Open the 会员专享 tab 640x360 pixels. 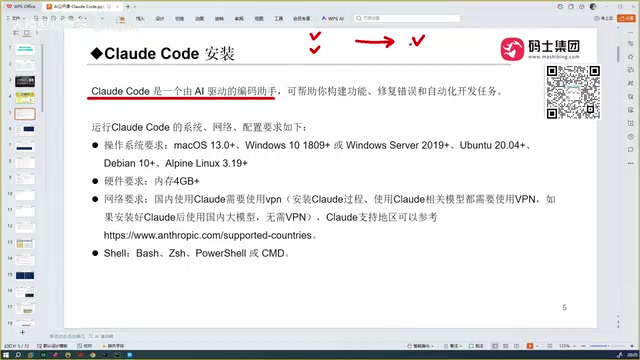point(302,19)
